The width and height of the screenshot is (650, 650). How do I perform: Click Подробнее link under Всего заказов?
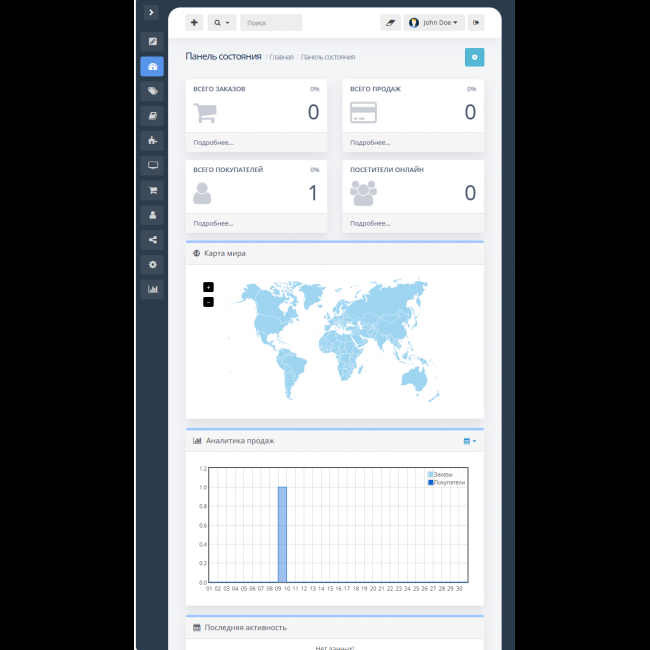213,143
